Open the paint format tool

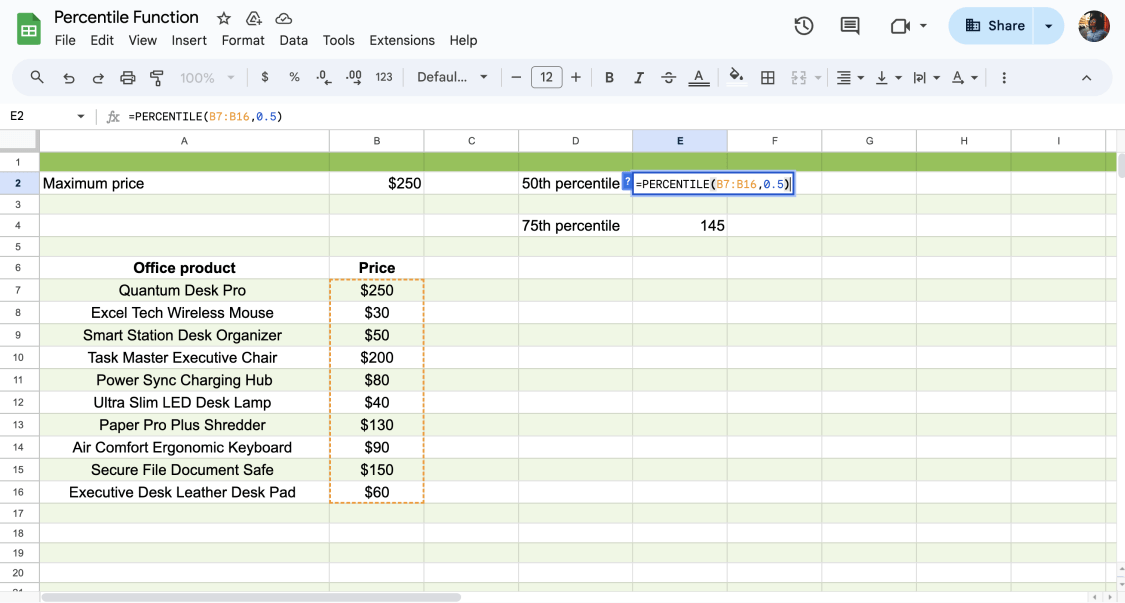pyautogui.click(x=157, y=77)
